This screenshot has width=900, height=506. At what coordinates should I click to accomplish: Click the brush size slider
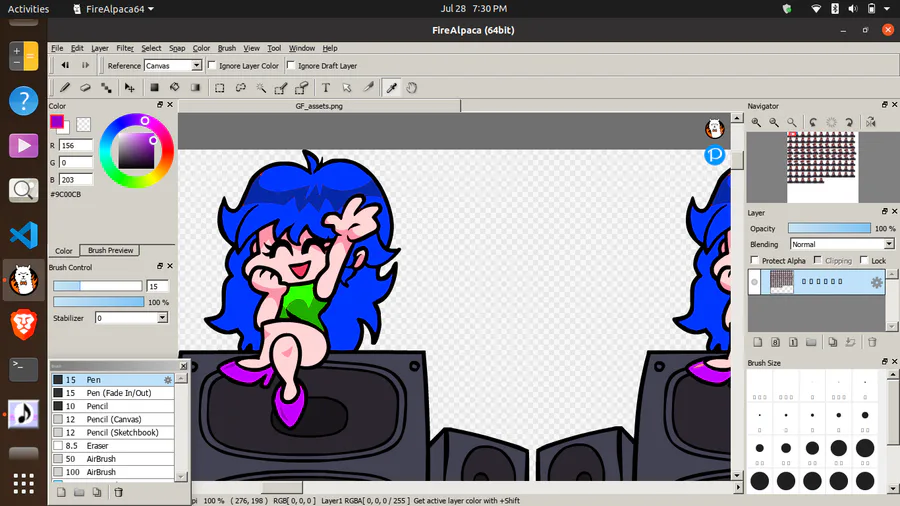98,286
